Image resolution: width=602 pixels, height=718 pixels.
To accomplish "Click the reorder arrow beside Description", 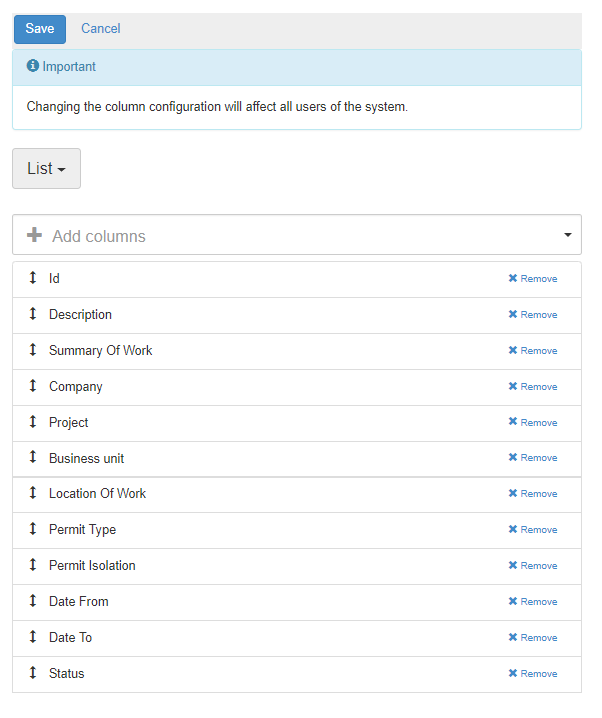I will (33, 314).
